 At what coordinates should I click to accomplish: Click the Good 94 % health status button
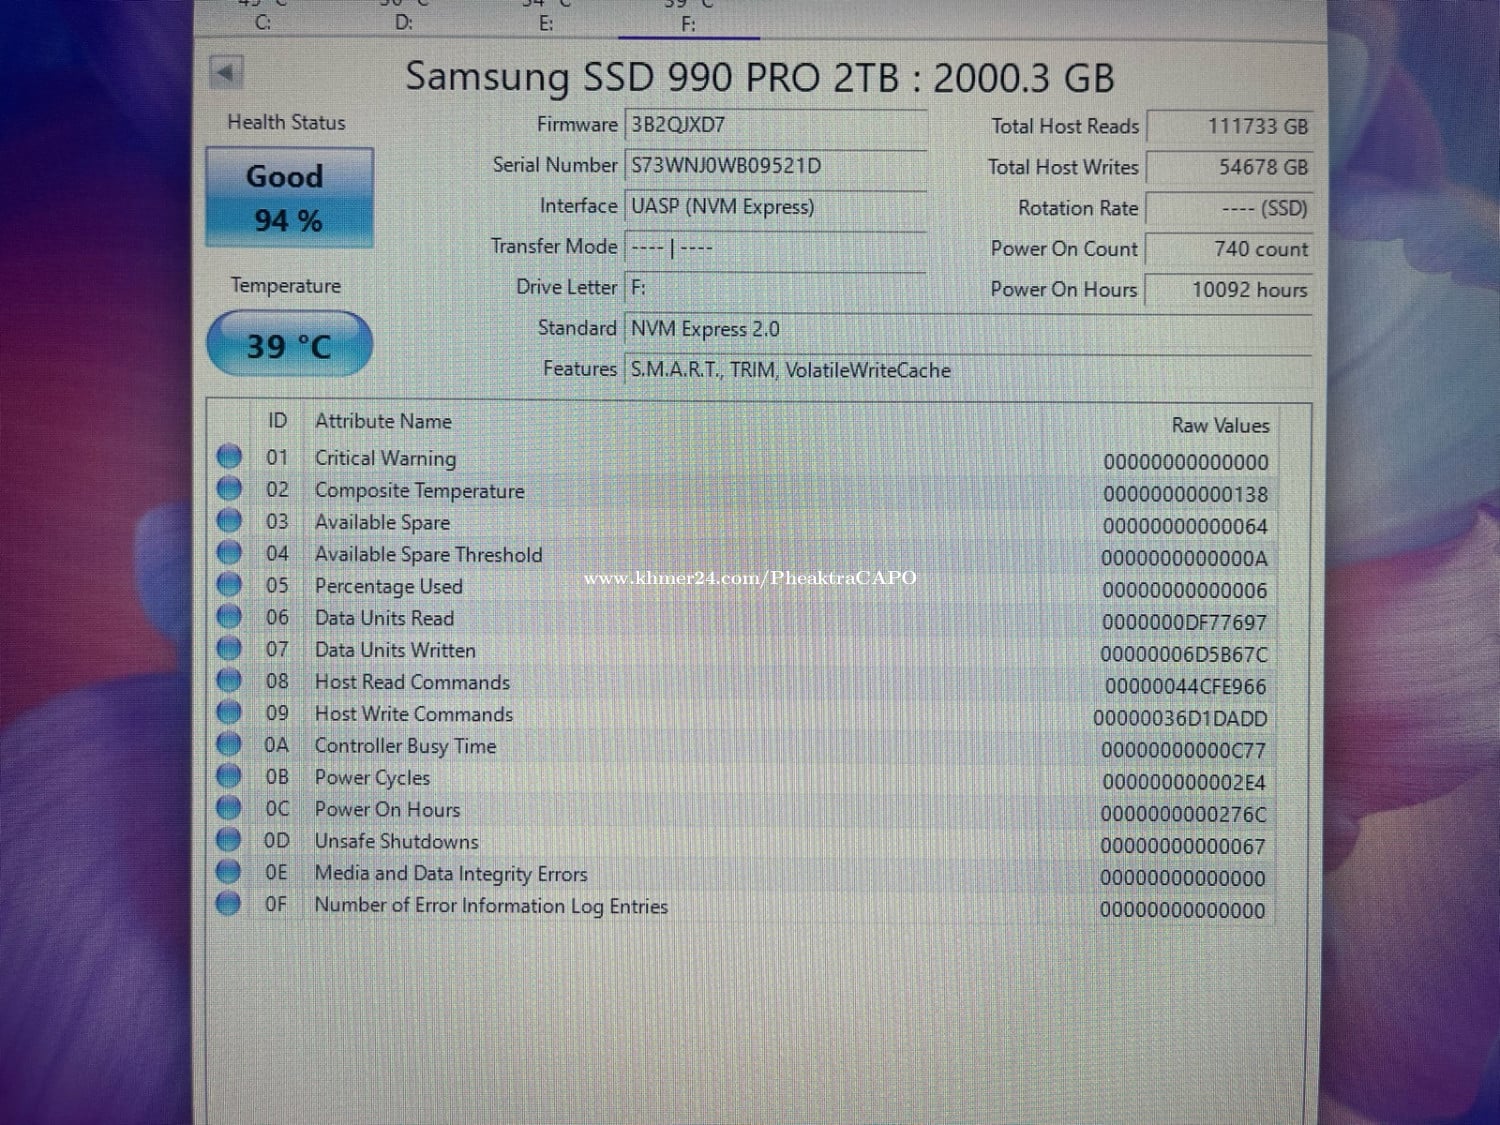289,198
